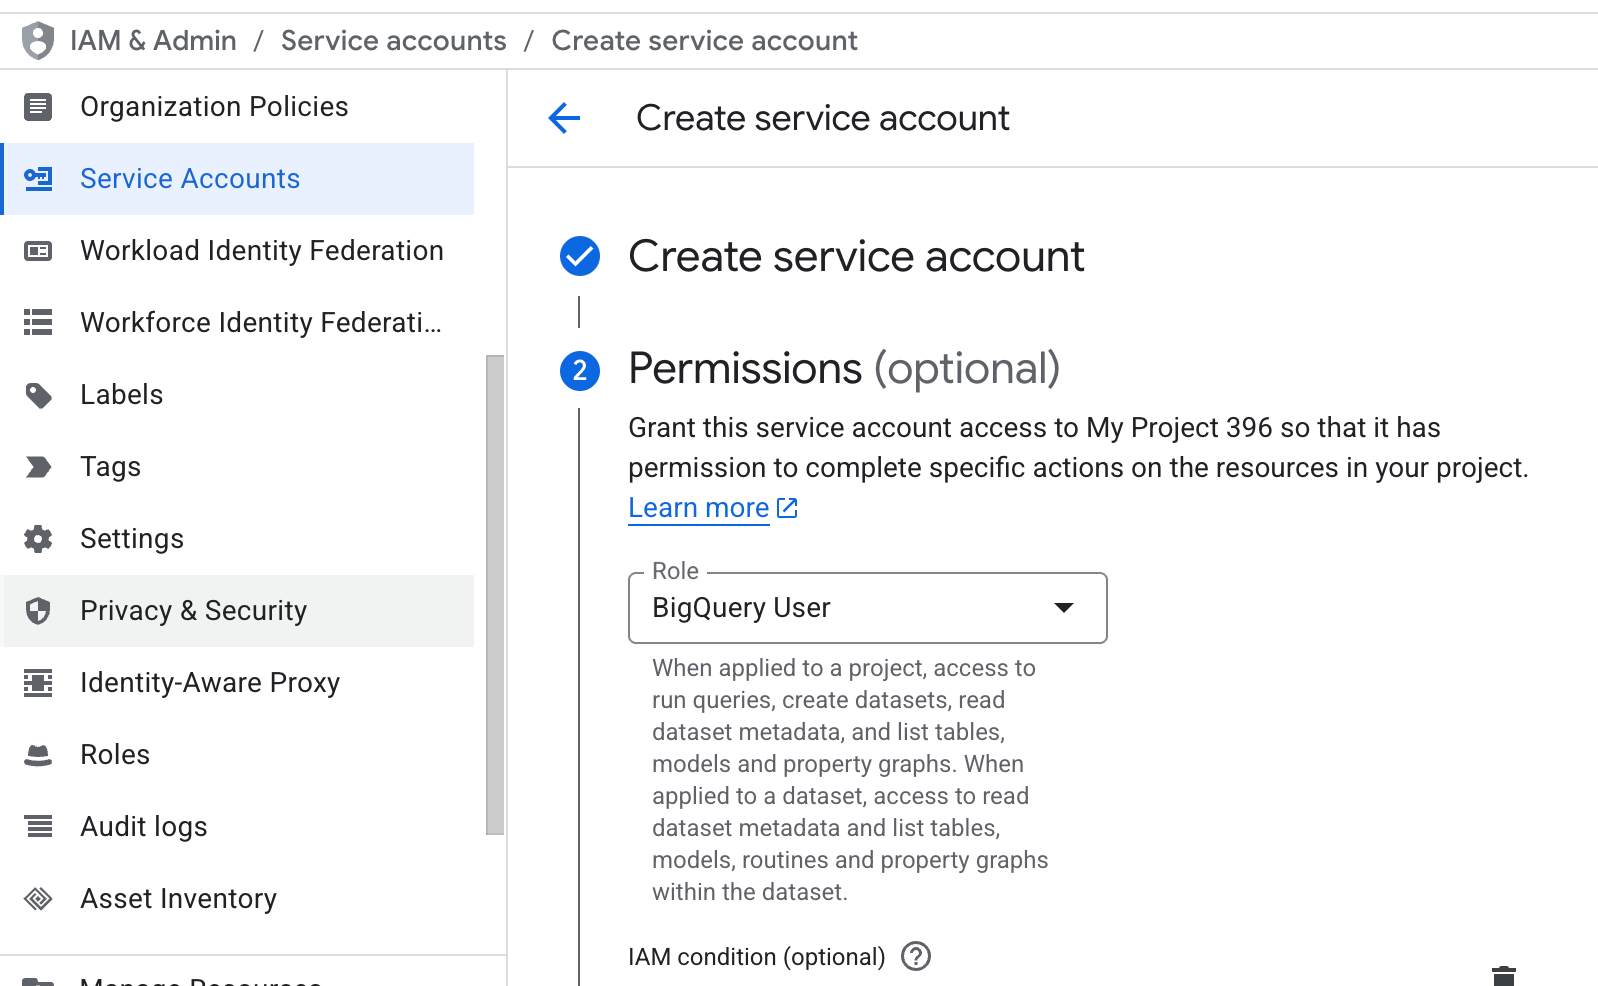Select Workforce Identity Federation in sidebar
The width and height of the screenshot is (1598, 986).
[x=238, y=322]
